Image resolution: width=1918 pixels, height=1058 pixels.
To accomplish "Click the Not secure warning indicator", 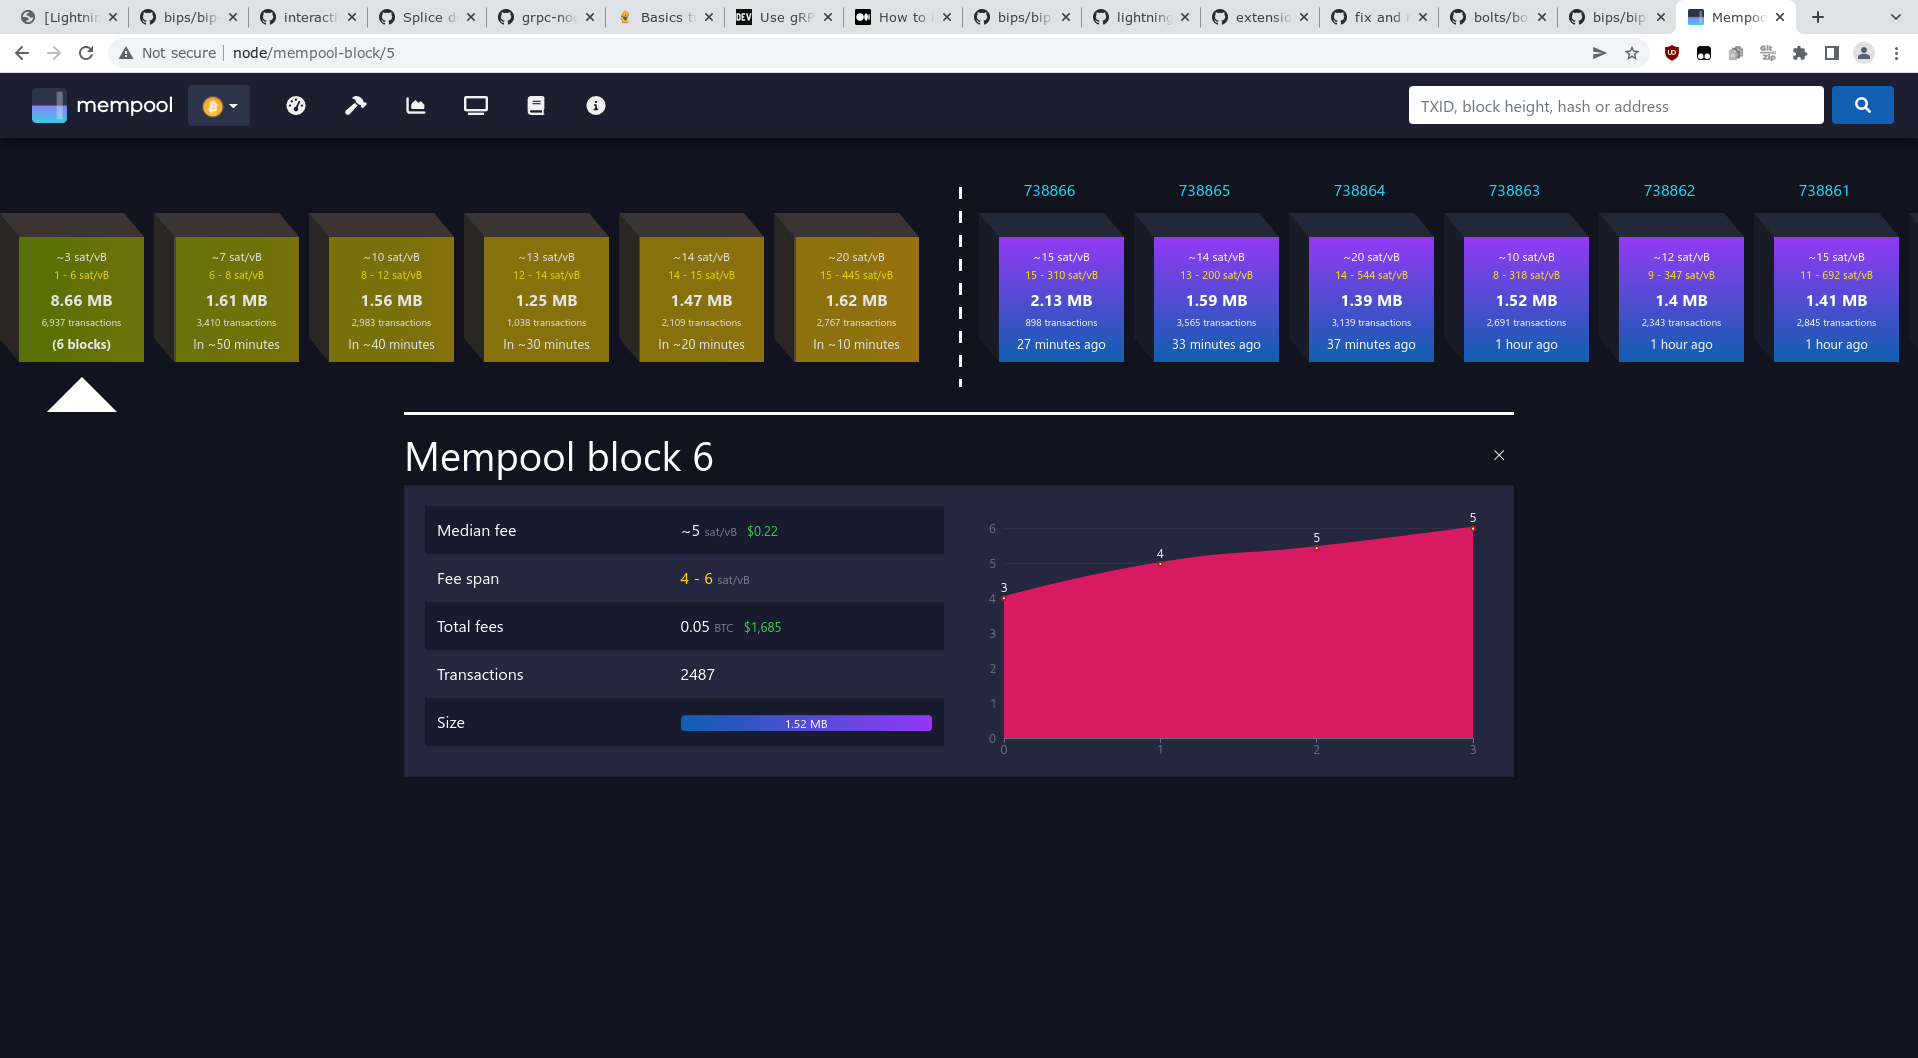I will 167,53.
